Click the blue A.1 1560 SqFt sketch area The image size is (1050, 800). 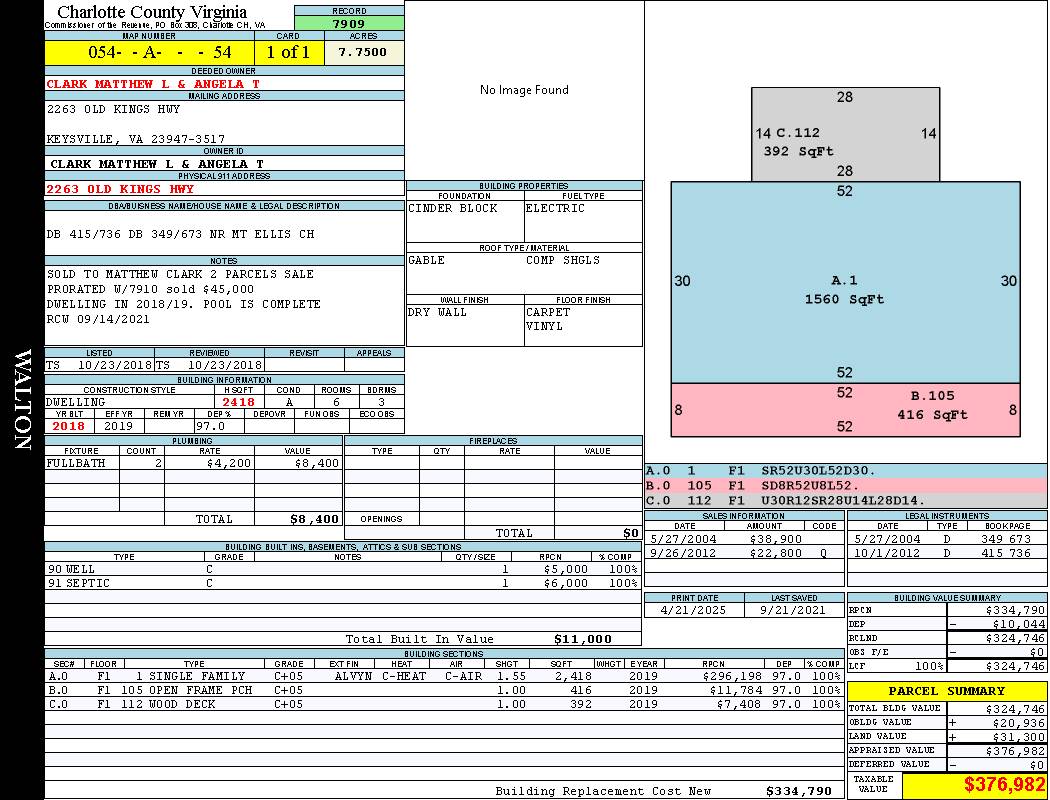(845, 282)
